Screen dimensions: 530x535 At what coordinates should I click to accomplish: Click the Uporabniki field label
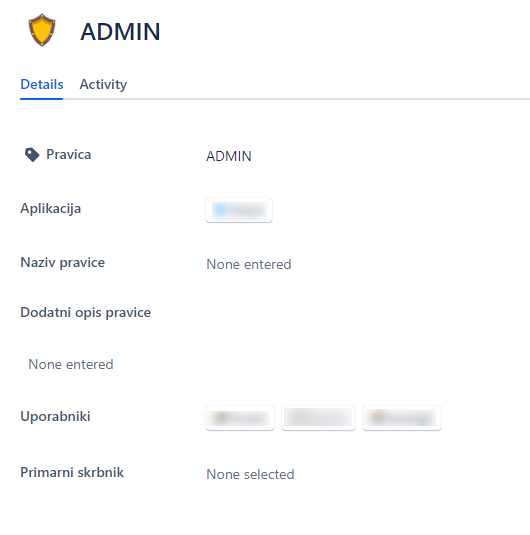coord(55,416)
